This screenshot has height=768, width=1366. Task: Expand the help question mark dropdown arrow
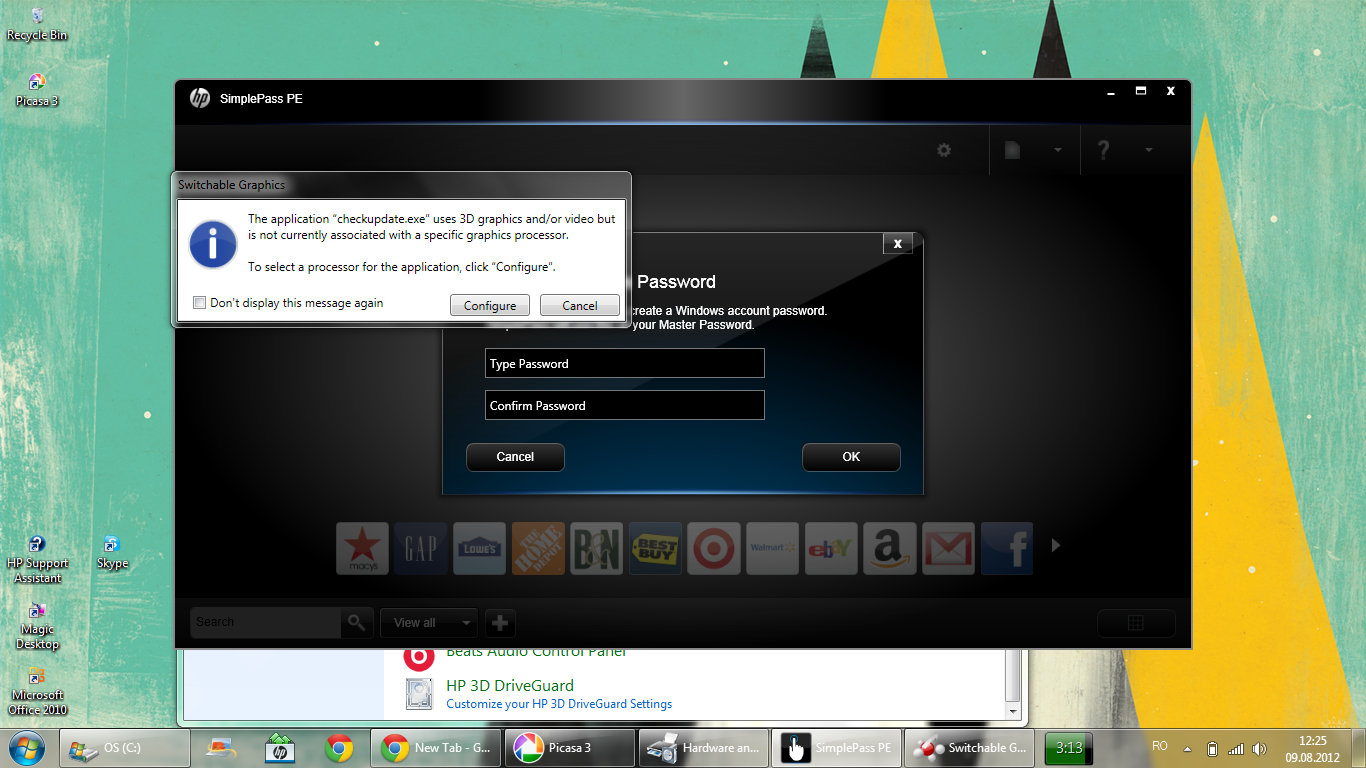click(1149, 150)
